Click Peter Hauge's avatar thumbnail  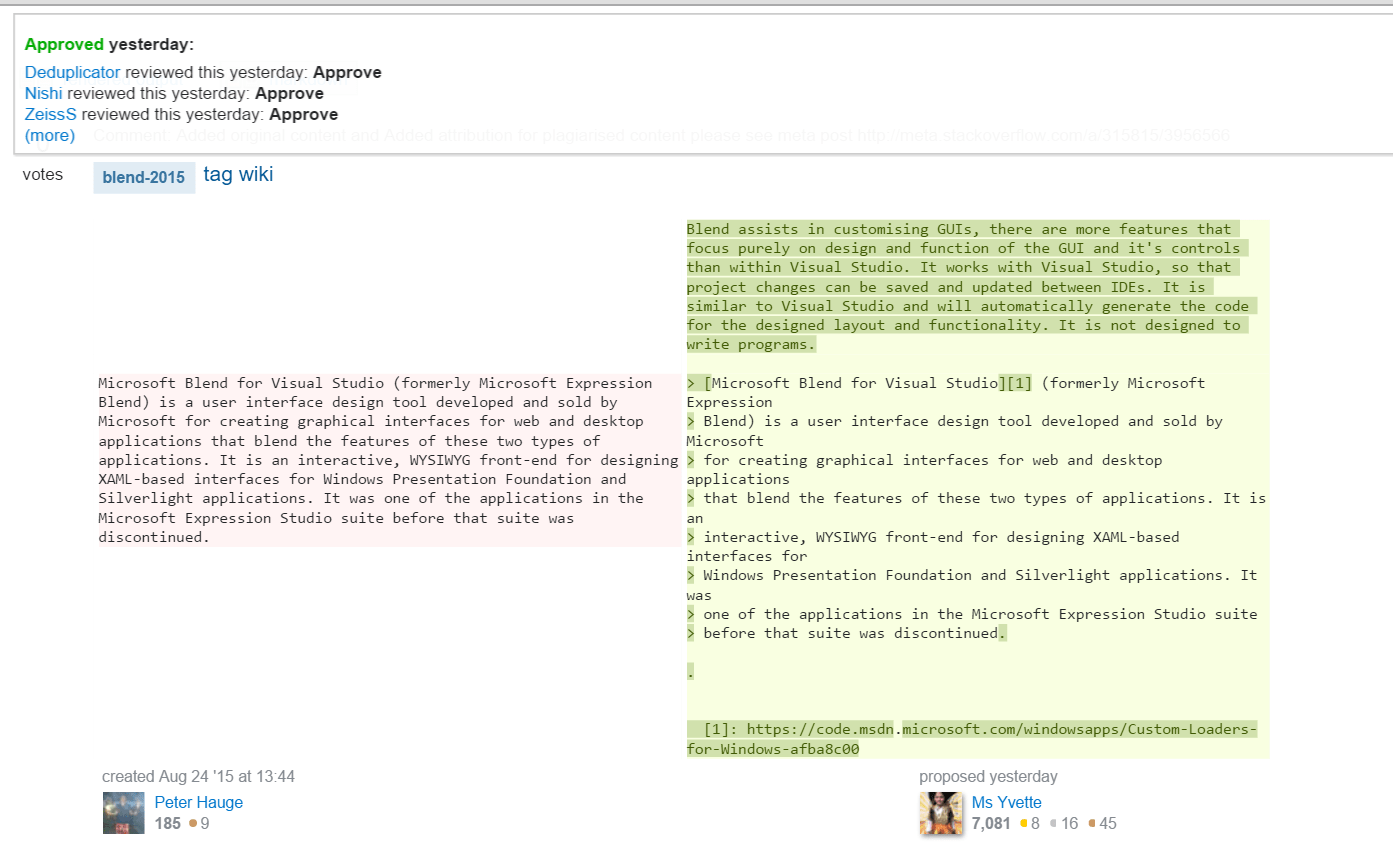coord(123,813)
